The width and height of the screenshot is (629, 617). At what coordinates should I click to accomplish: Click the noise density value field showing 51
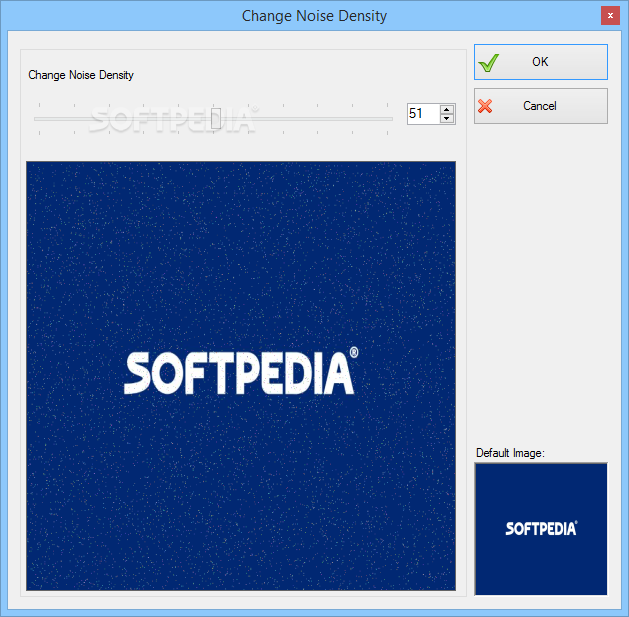[424, 114]
